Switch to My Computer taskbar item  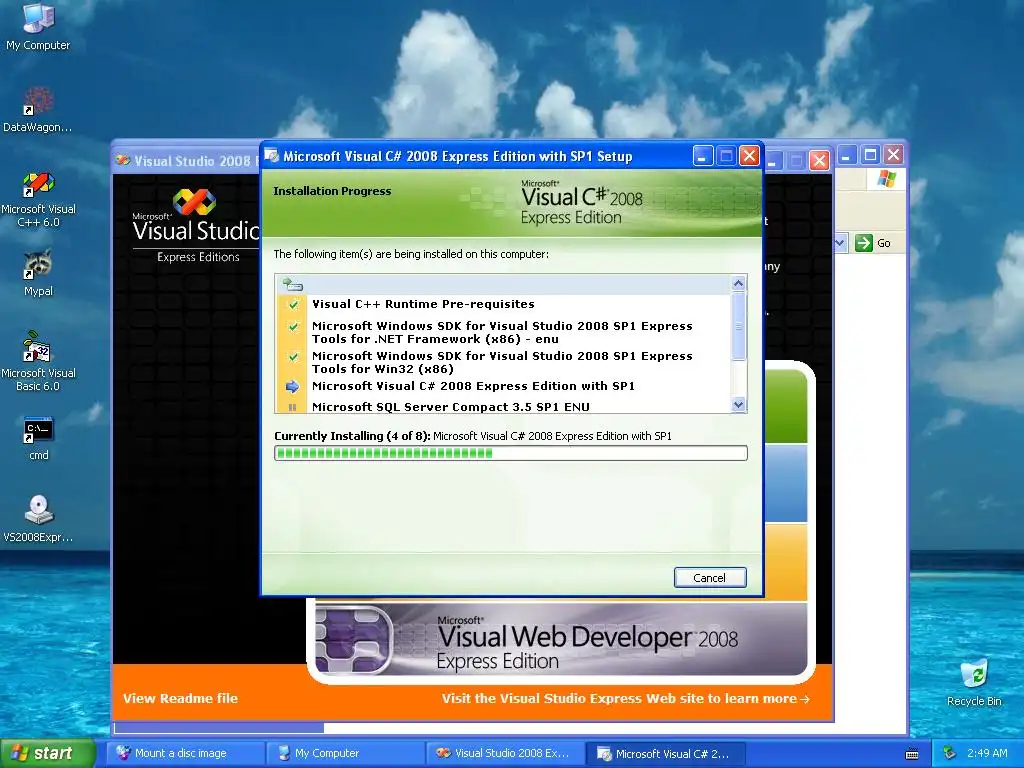[x=345, y=754]
